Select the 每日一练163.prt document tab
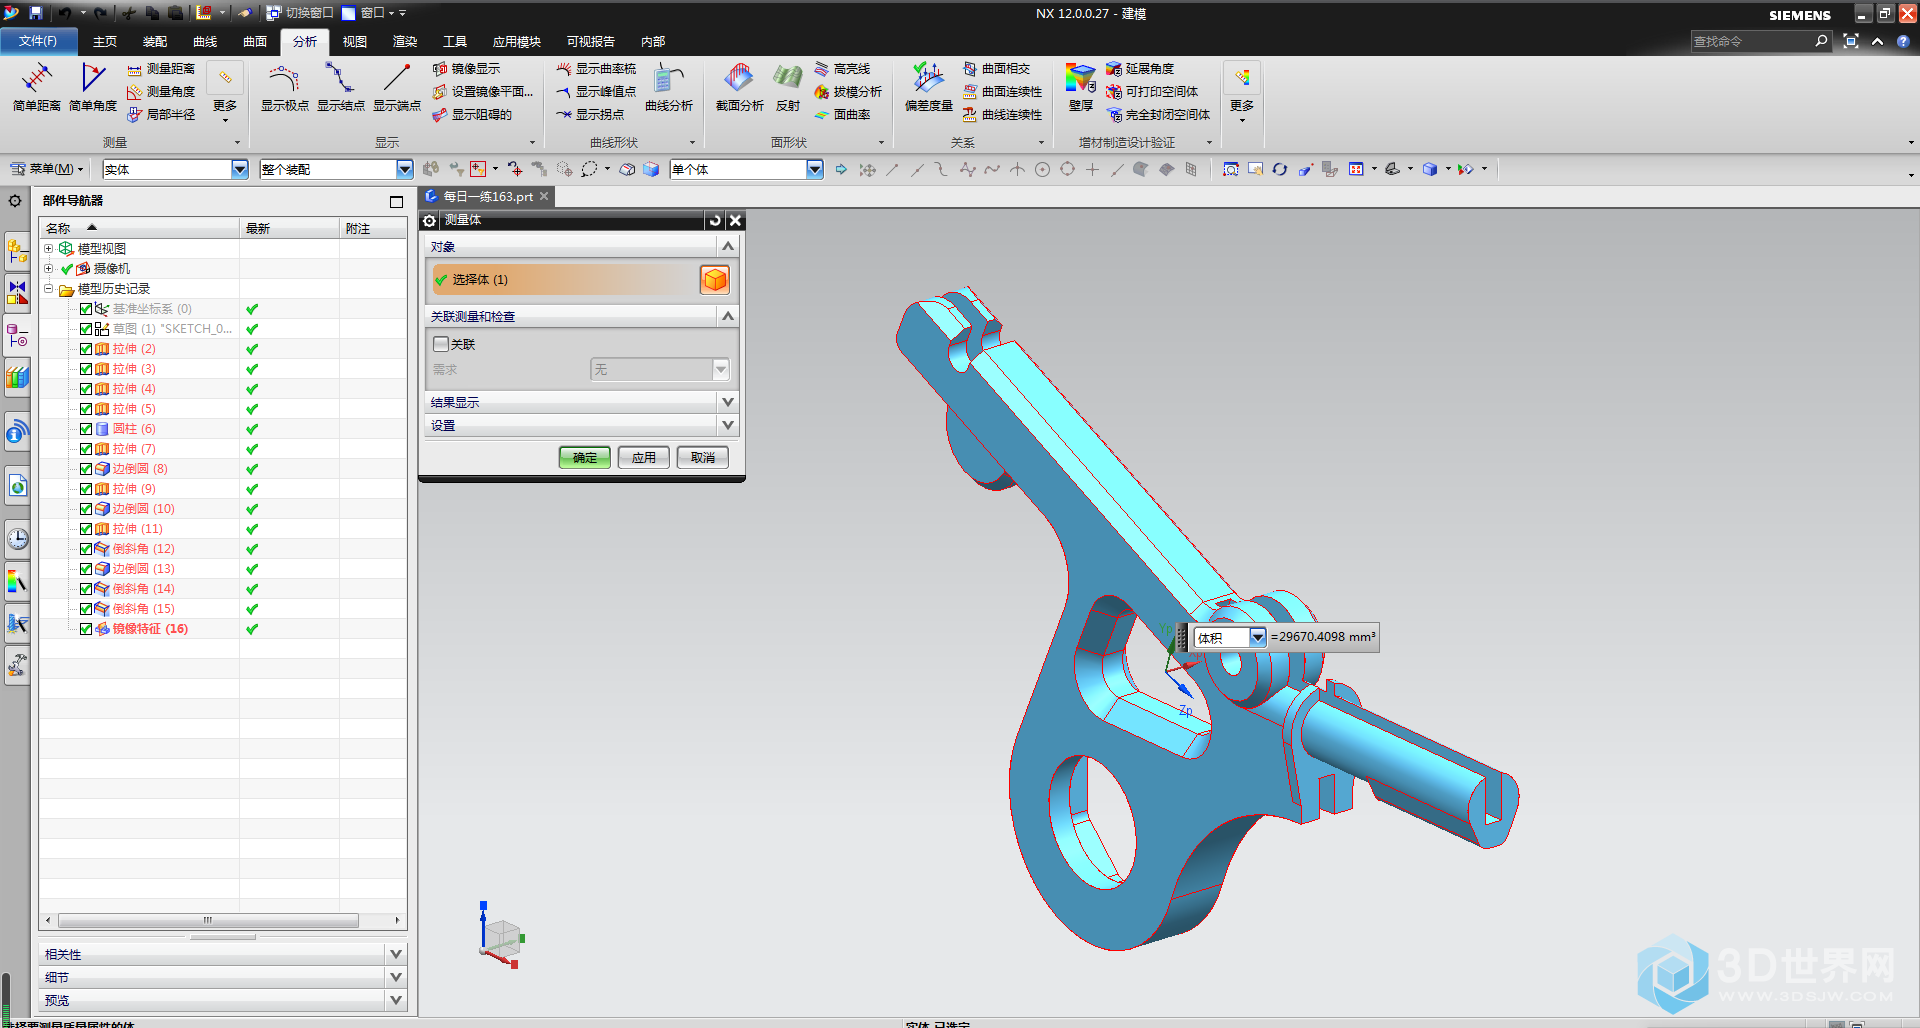 487,197
